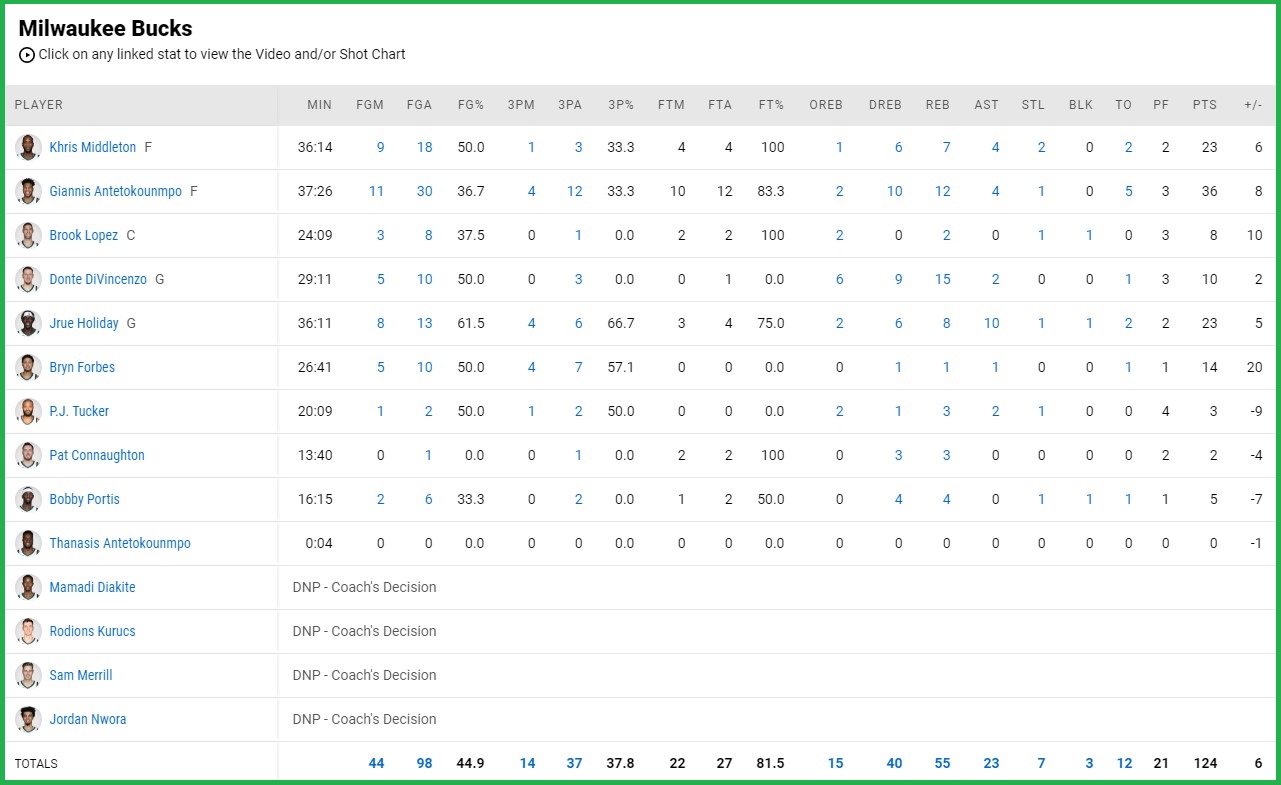Open Khris Middleton's player page
The width and height of the screenshot is (1281, 785).
93,147
